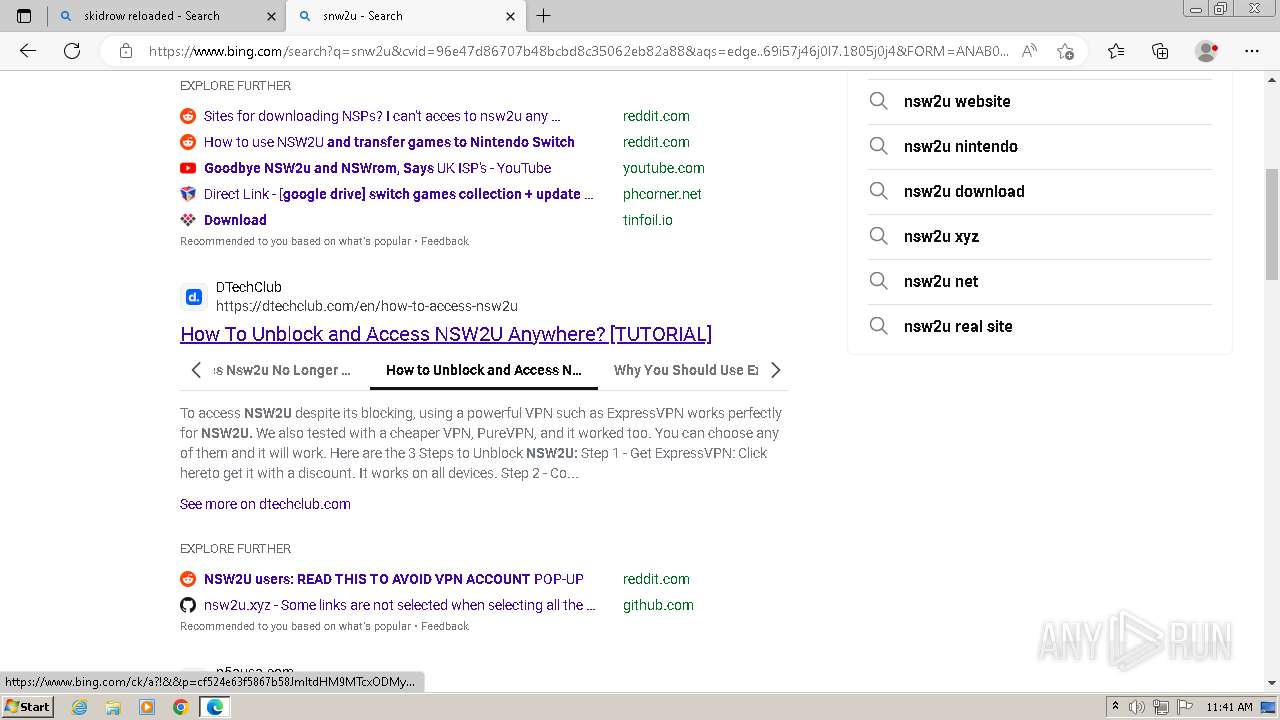
Task: Open the tab actions menu icon
Action: [24, 16]
